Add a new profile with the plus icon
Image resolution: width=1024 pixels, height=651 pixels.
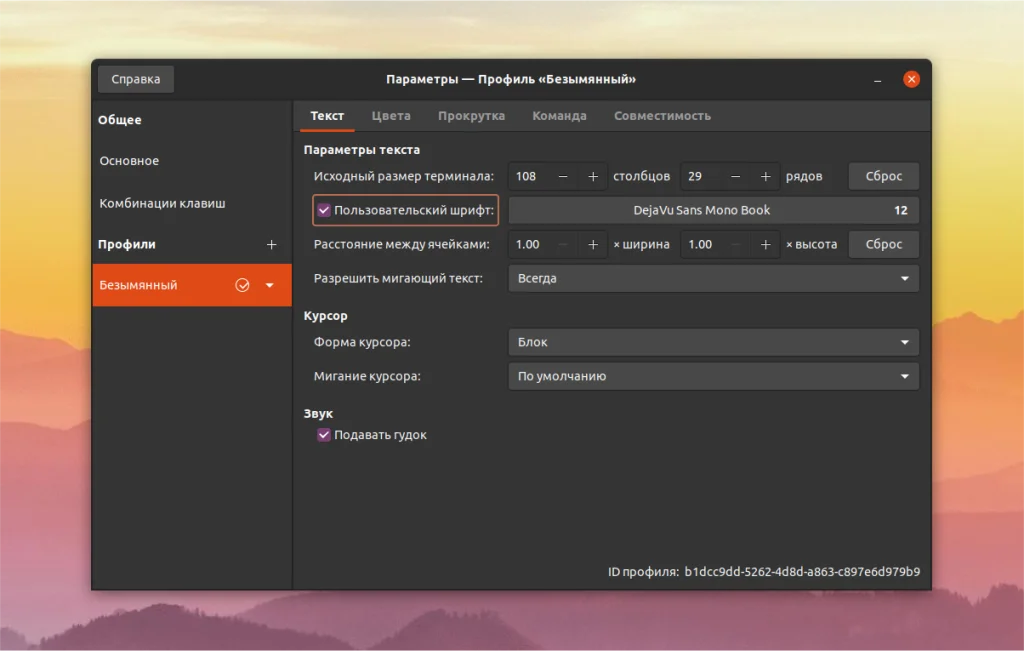click(x=271, y=244)
